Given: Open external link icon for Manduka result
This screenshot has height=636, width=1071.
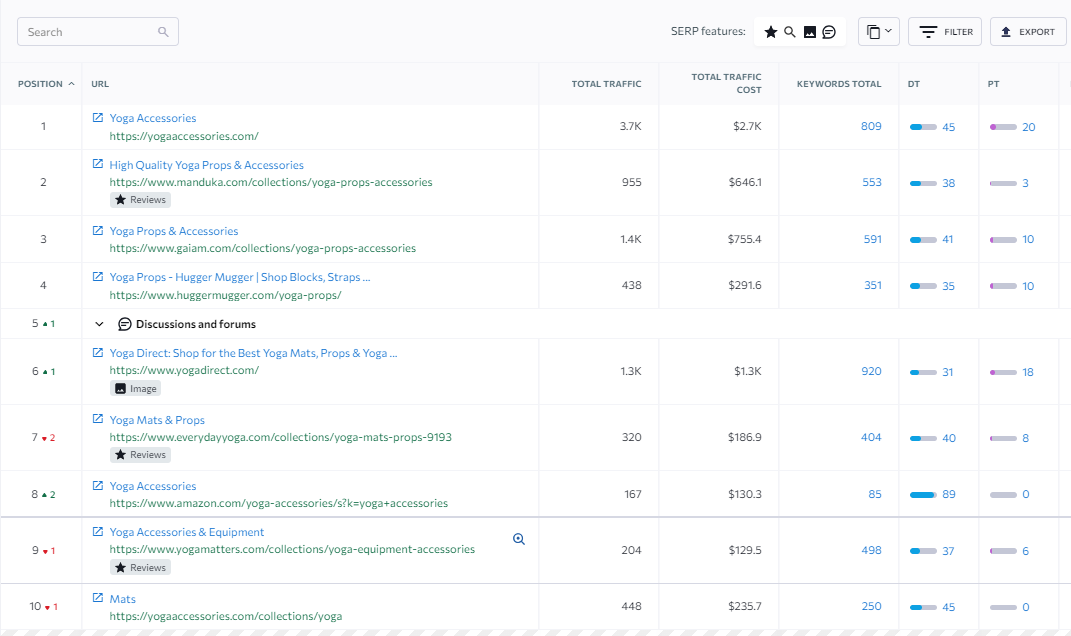Looking at the screenshot, I should click(x=98, y=164).
